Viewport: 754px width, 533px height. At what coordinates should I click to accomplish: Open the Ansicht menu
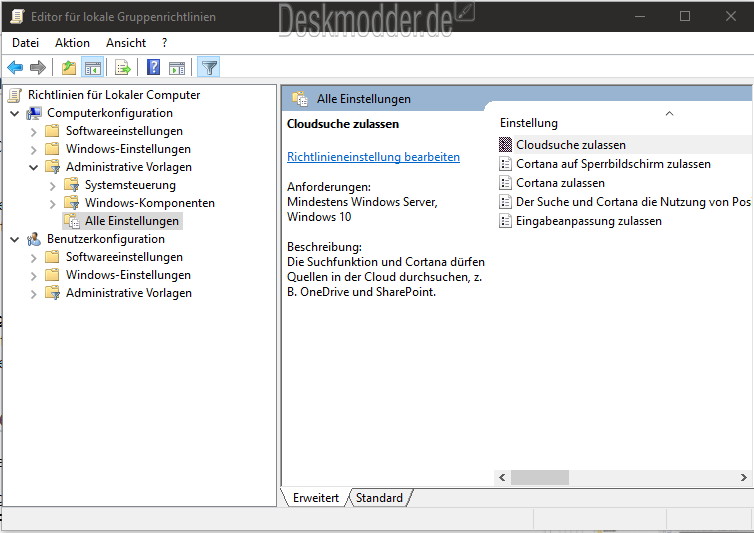coord(126,43)
